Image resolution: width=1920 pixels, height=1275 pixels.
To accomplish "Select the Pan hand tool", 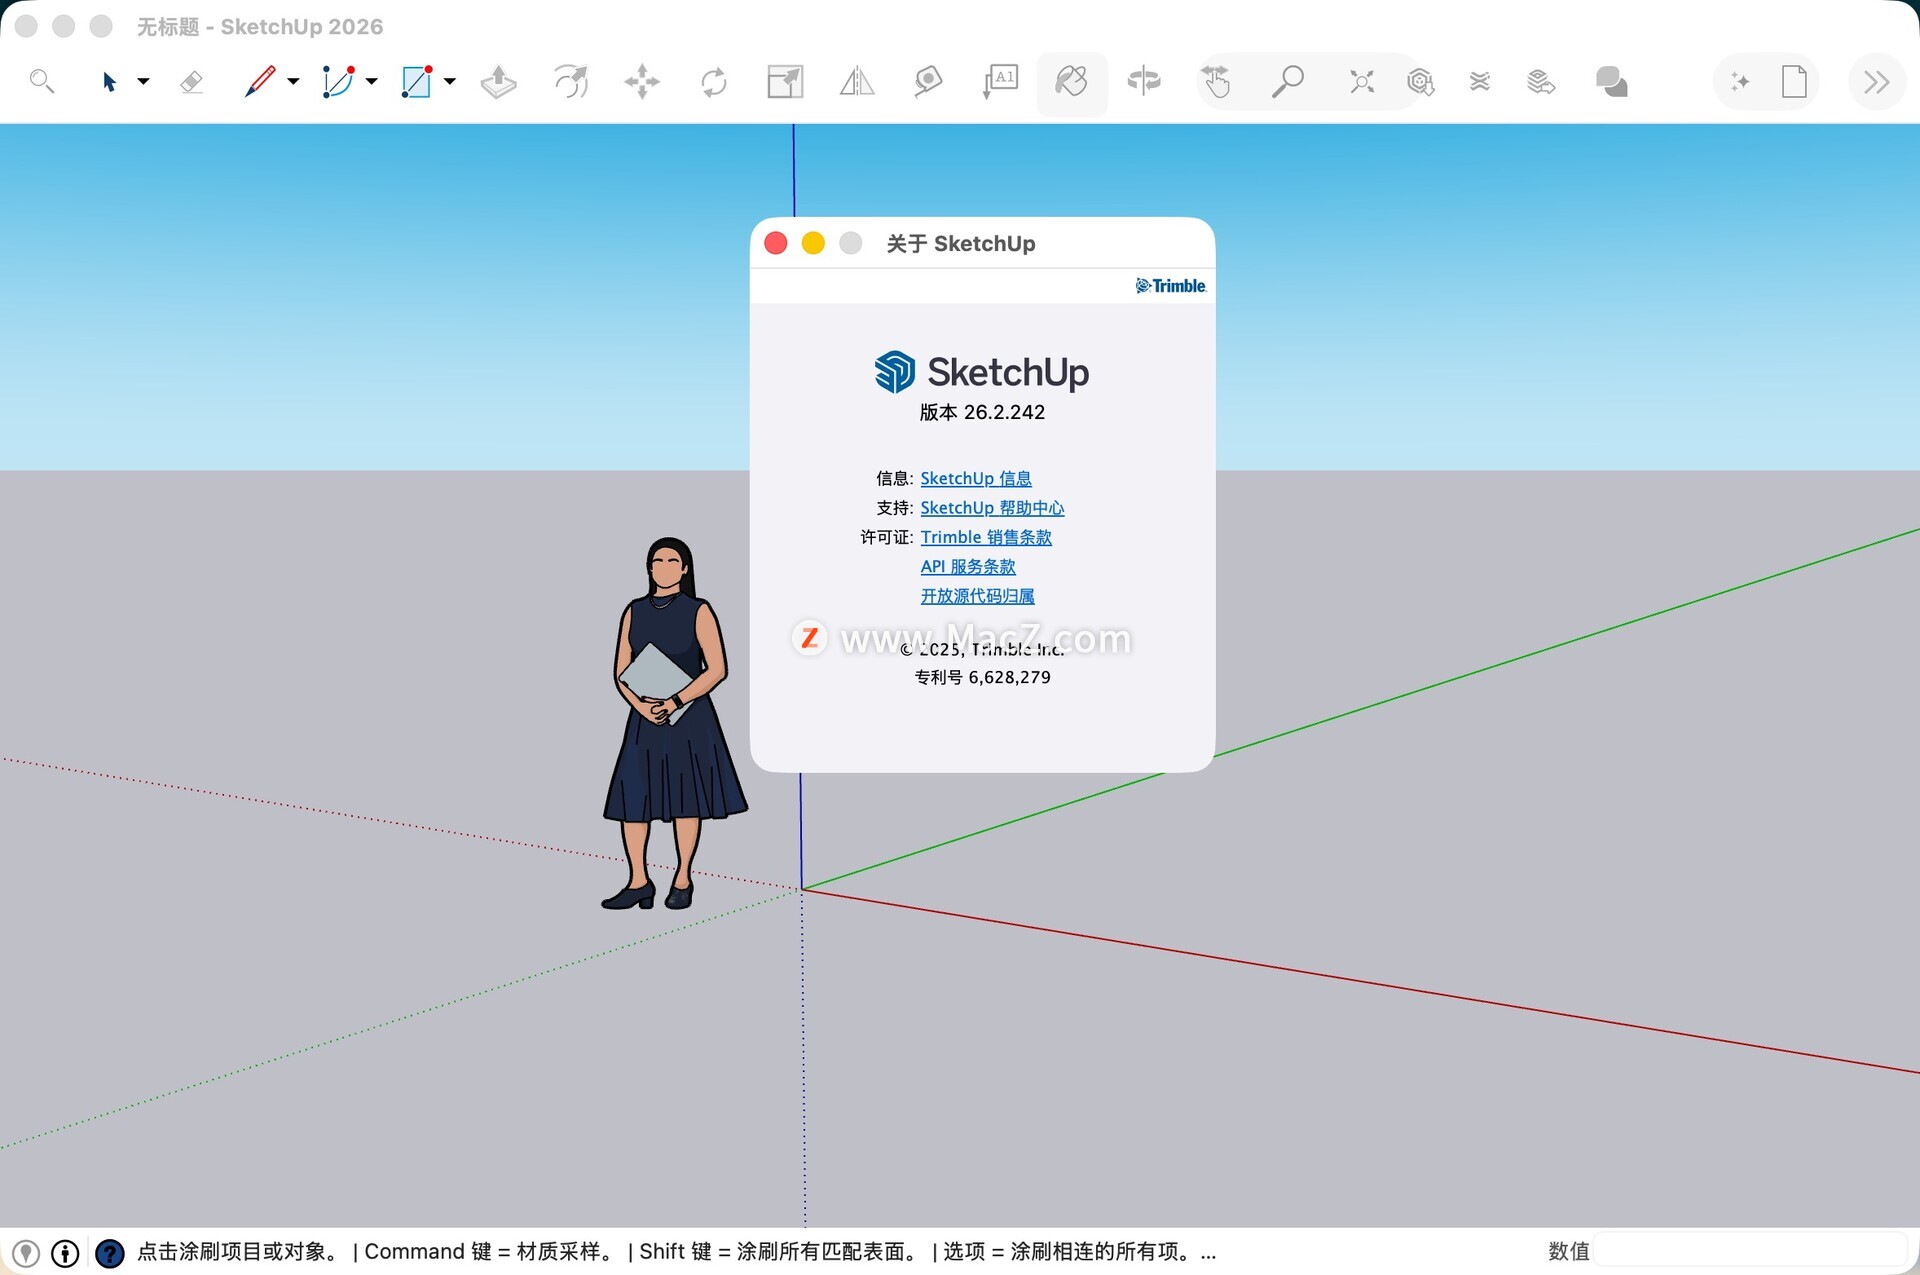I will coord(1216,81).
